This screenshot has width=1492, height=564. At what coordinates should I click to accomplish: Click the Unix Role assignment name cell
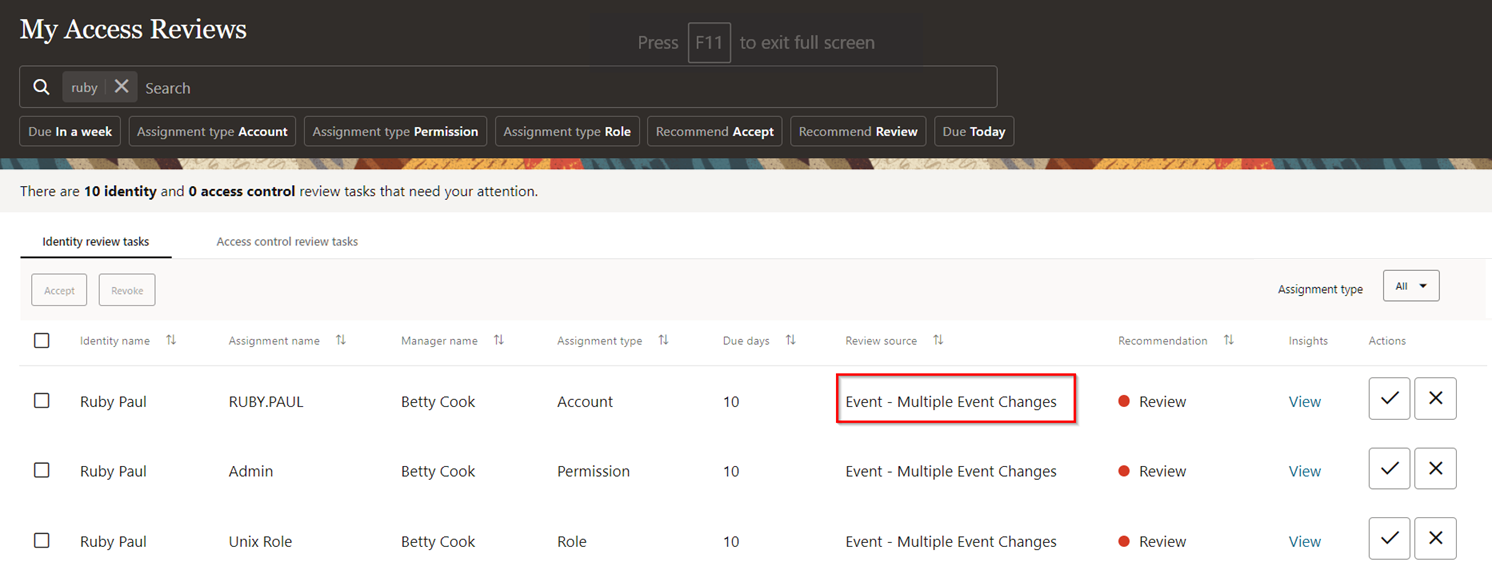pos(261,541)
